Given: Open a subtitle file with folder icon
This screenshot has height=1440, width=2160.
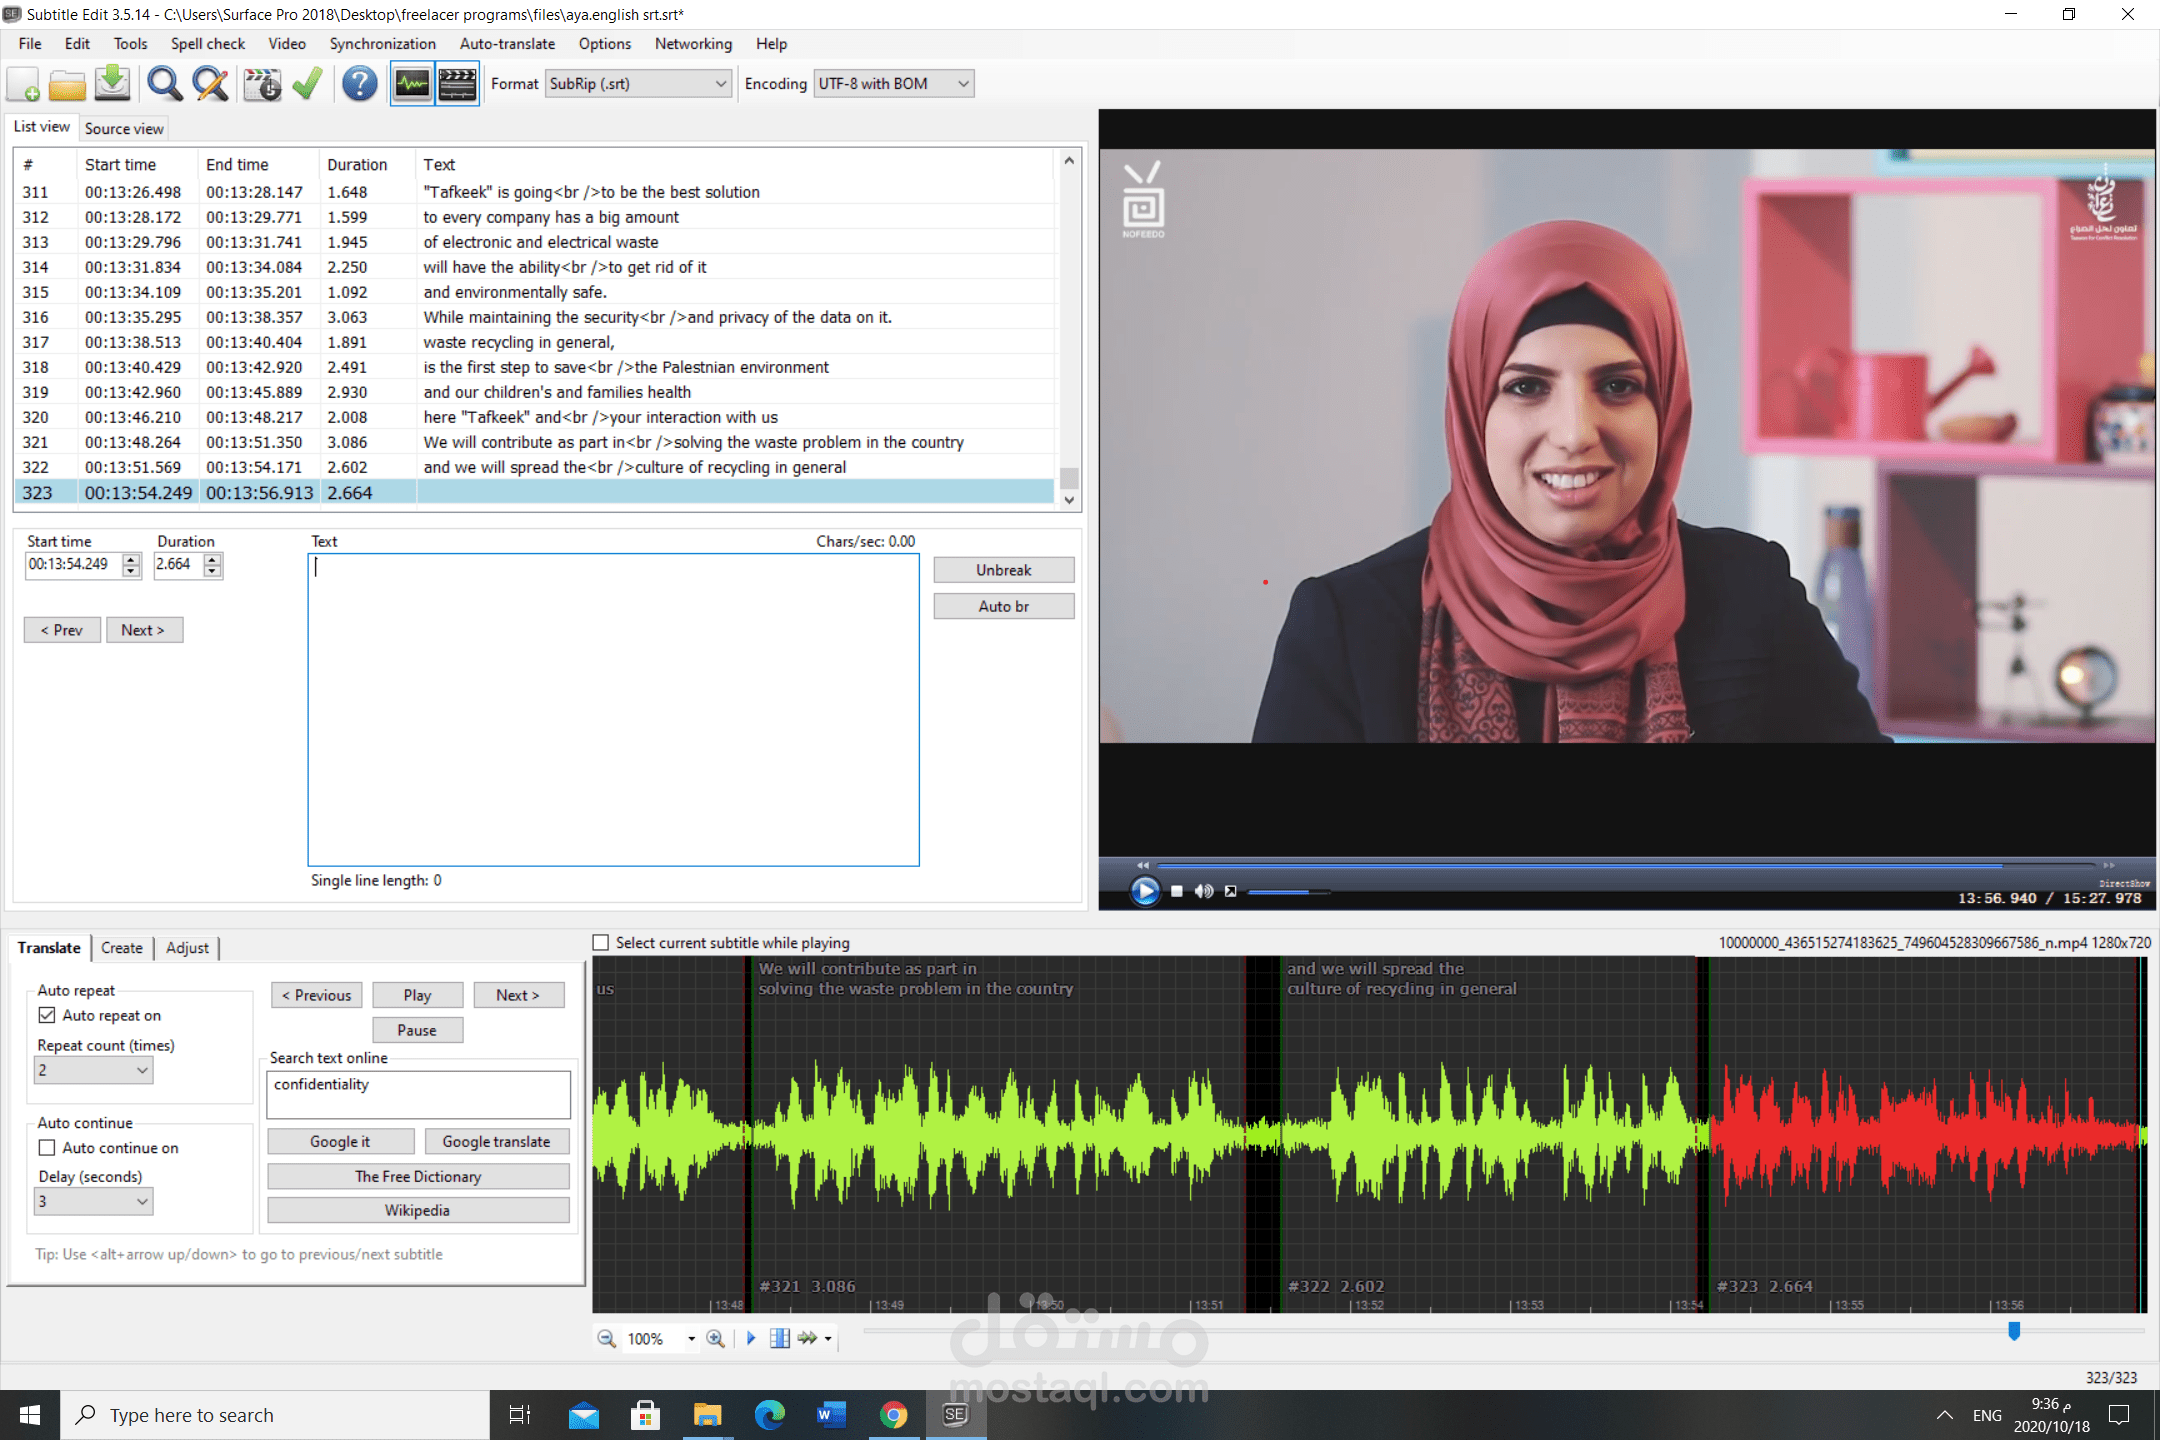Looking at the screenshot, I should (x=67, y=84).
